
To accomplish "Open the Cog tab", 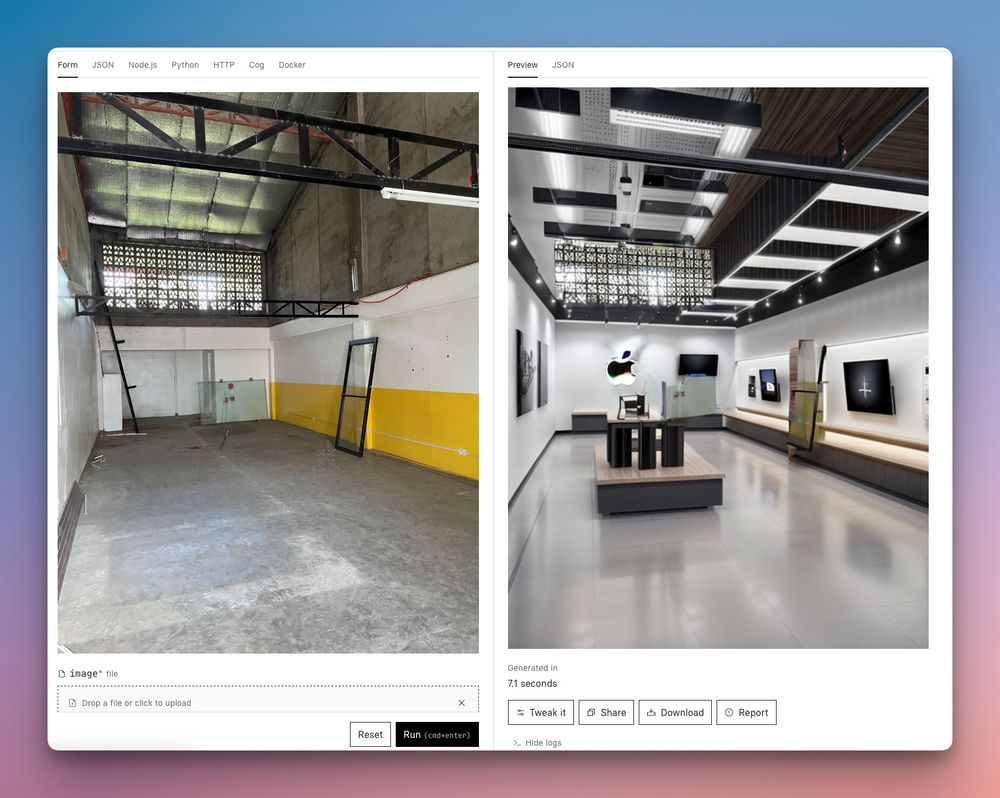I will (256, 65).
